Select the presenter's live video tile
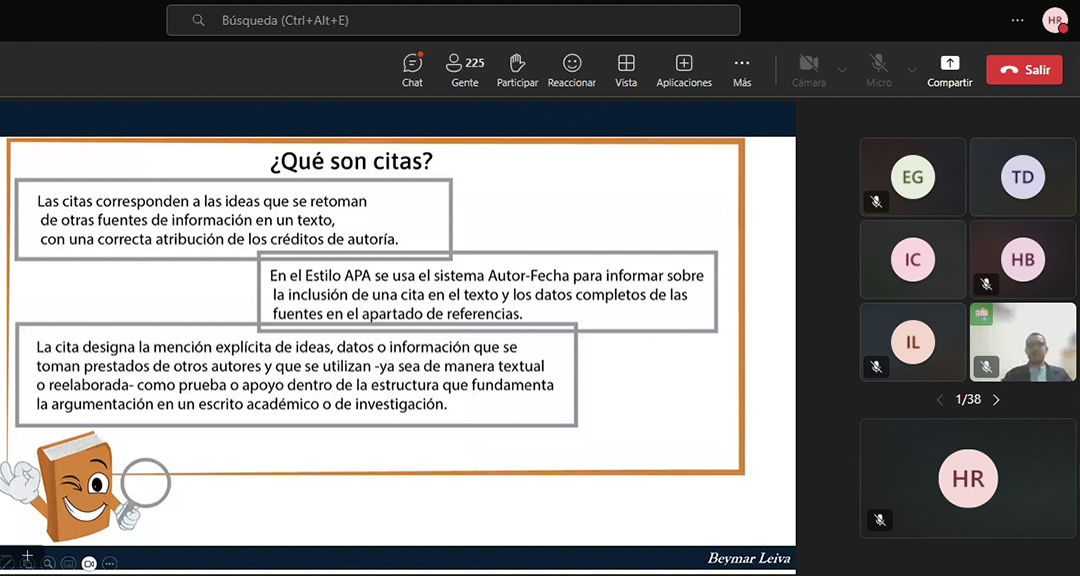Image resolution: width=1080 pixels, height=576 pixels. pos(1023,342)
